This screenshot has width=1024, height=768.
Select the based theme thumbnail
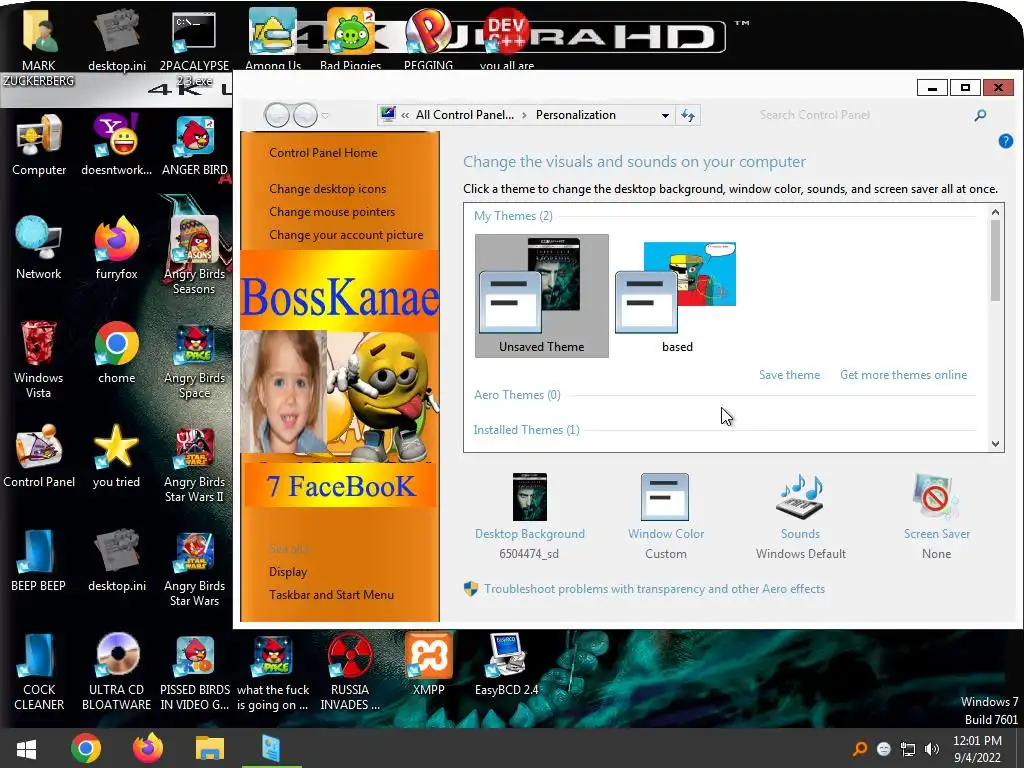(677, 296)
